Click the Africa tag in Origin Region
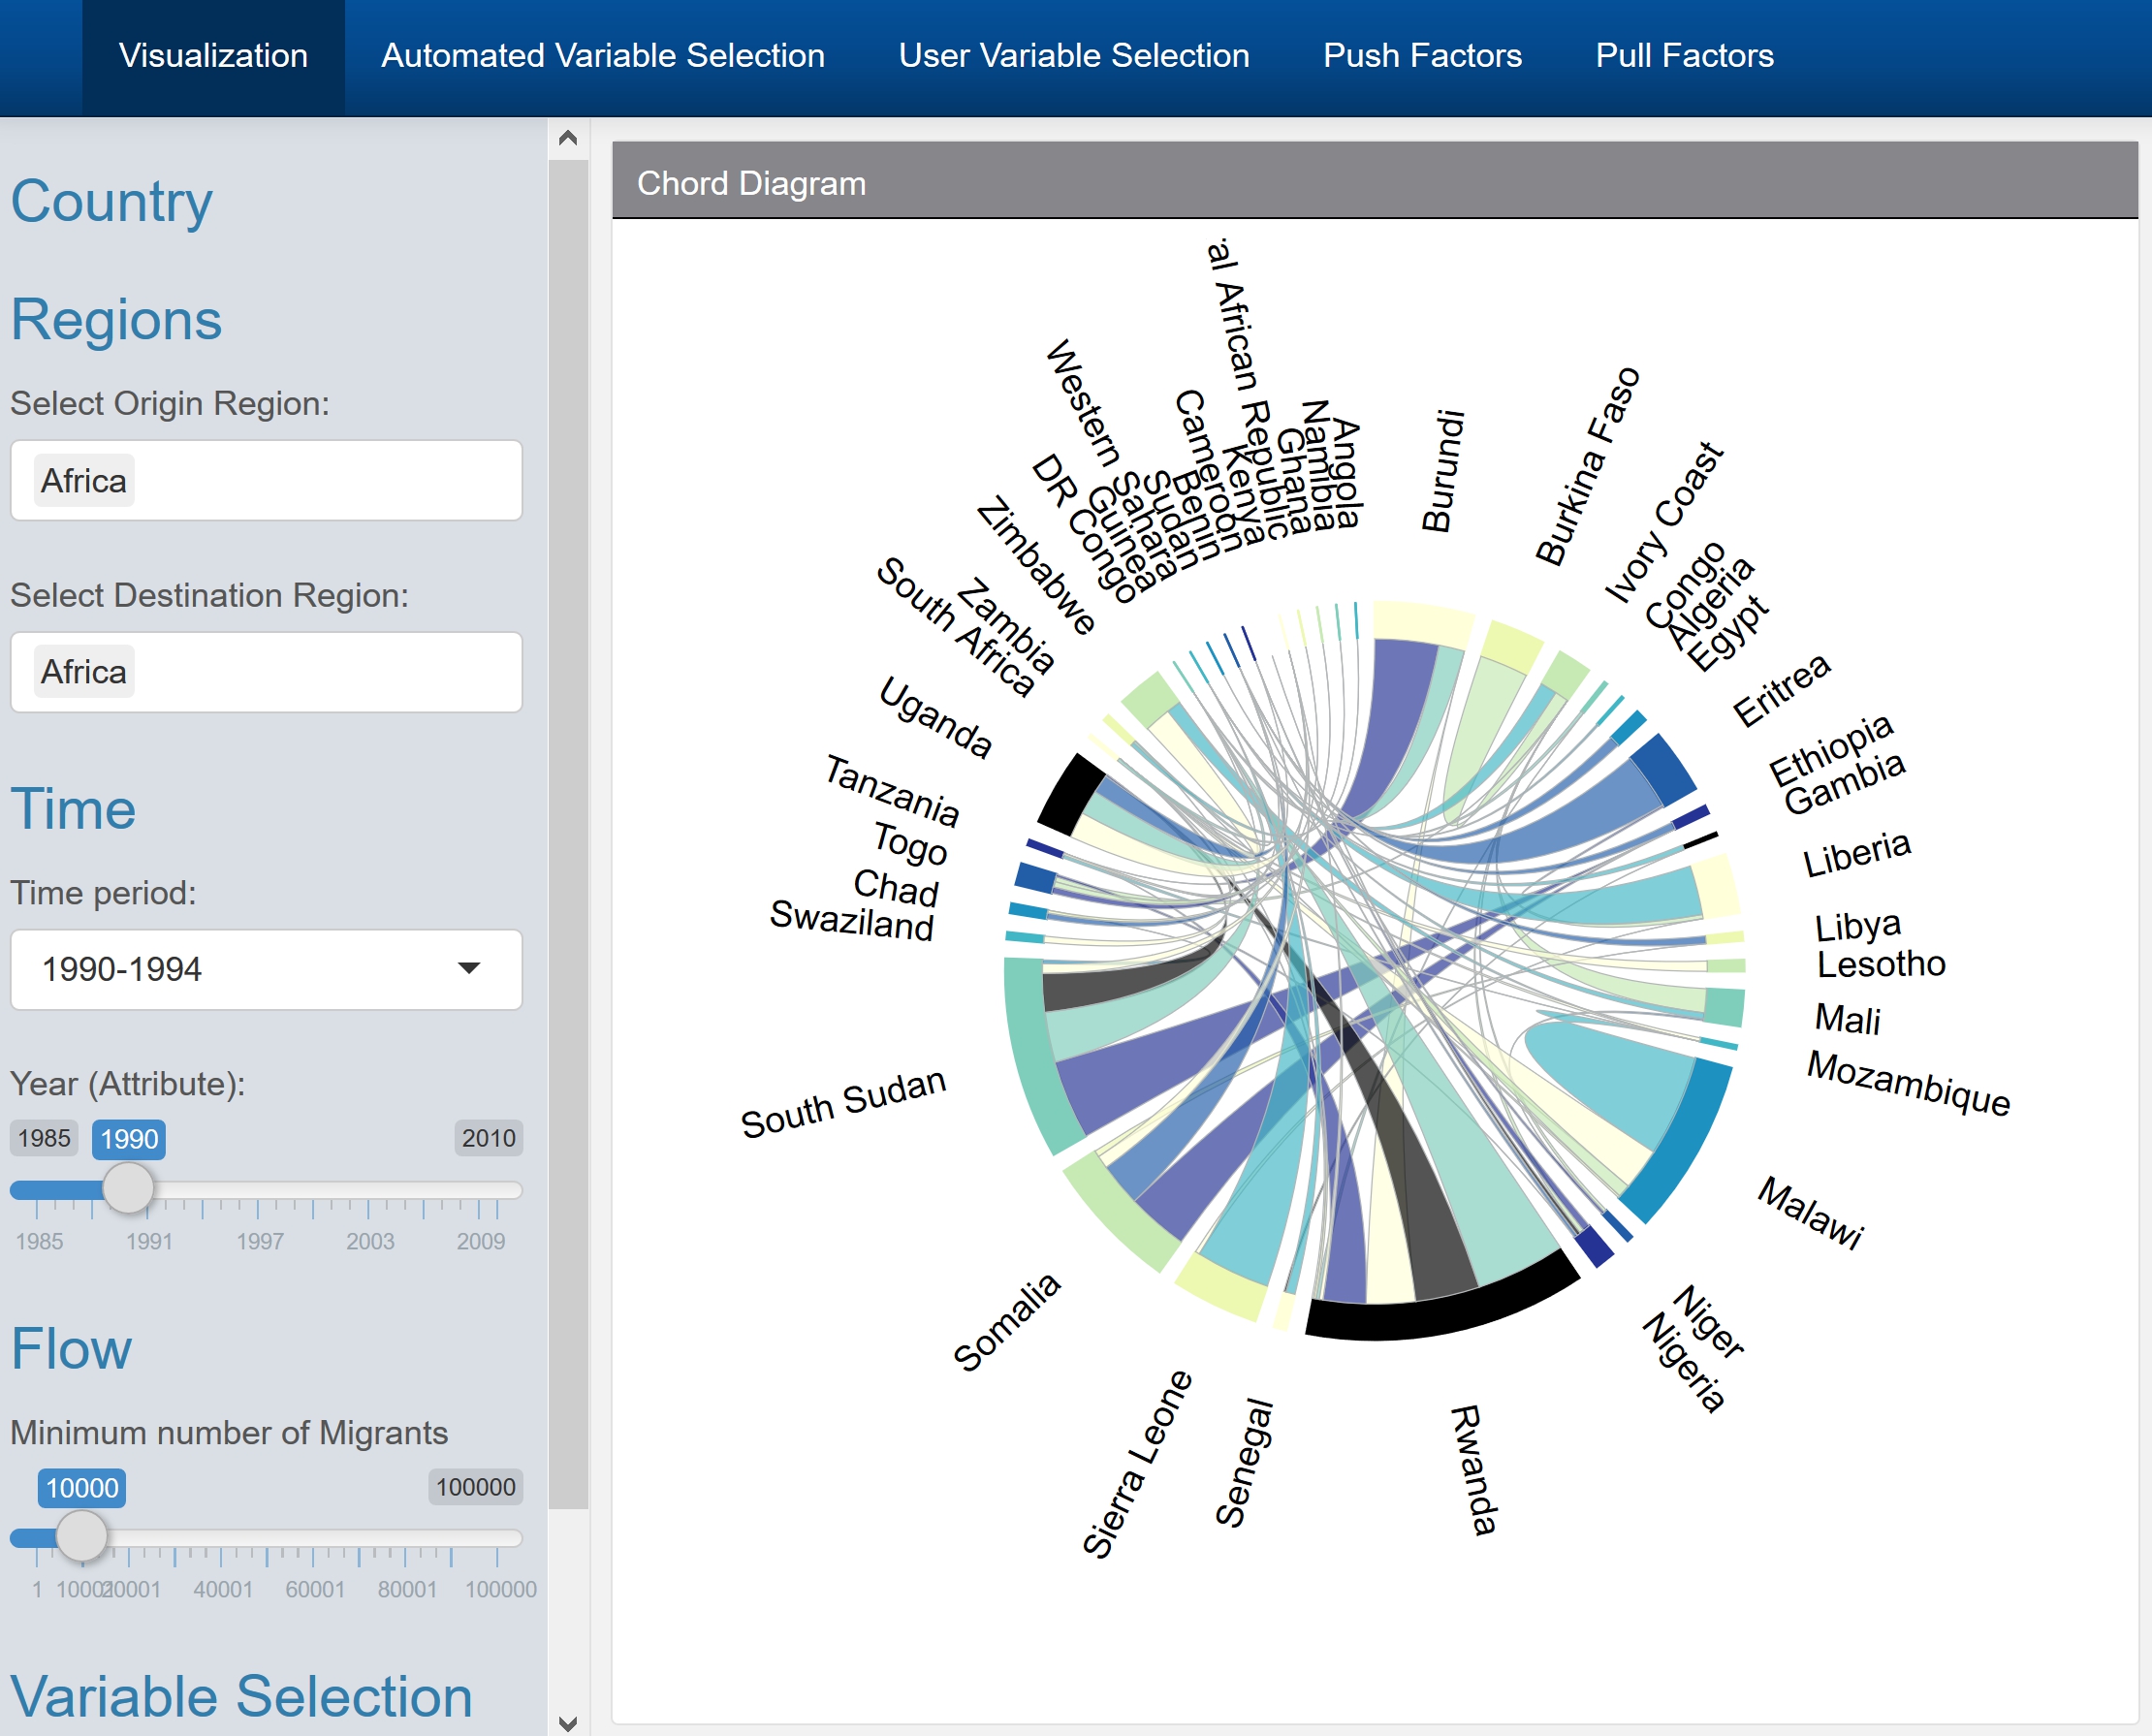The height and width of the screenshot is (1736, 2152). coord(84,481)
